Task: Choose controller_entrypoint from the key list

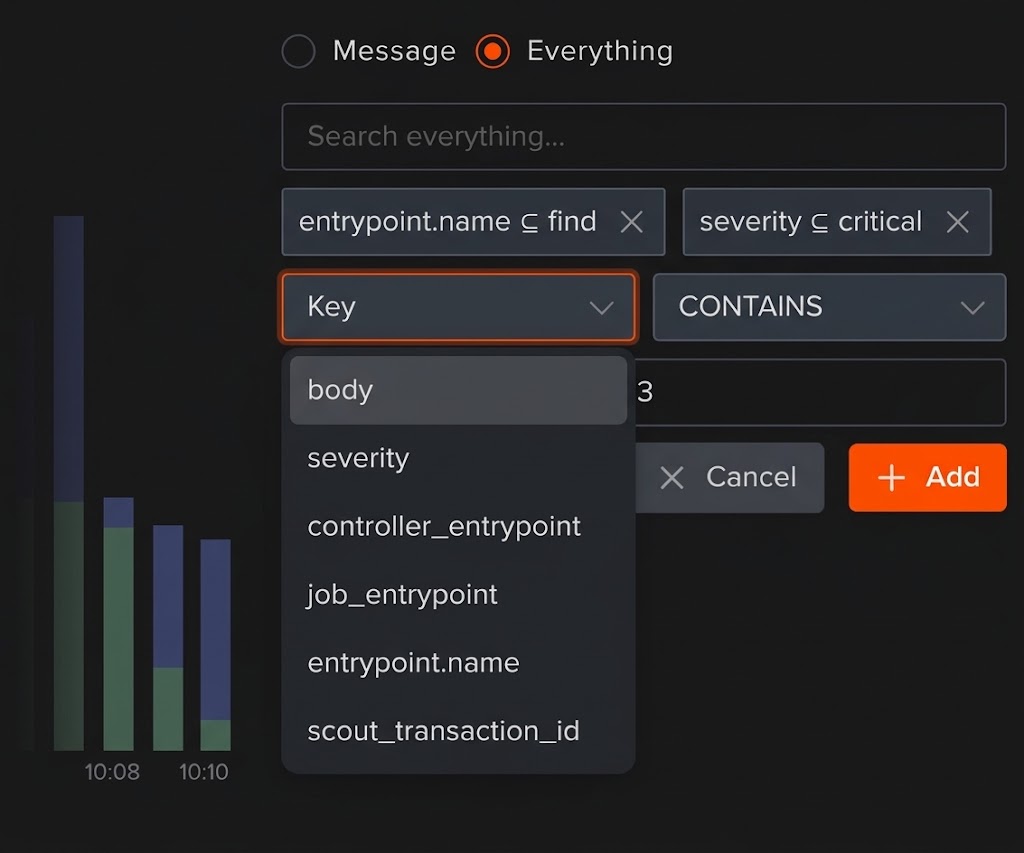Action: point(458,526)
